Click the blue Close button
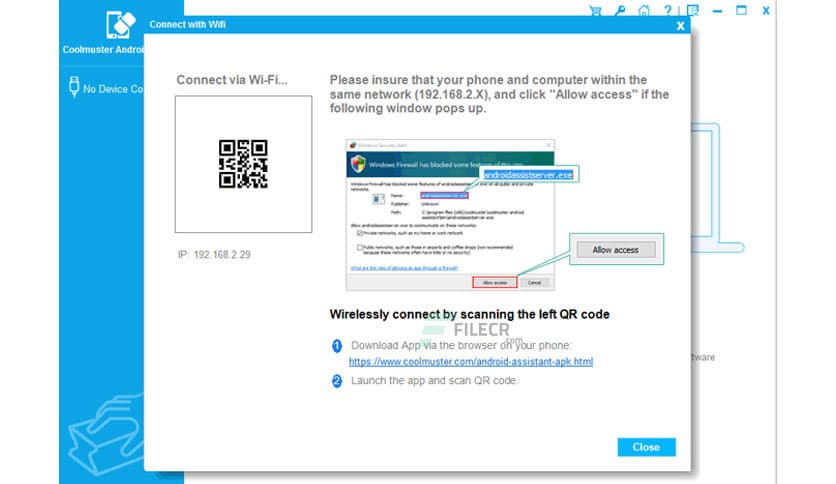The height and width of the screenshot is (484, 836). (x=646, y=447)
